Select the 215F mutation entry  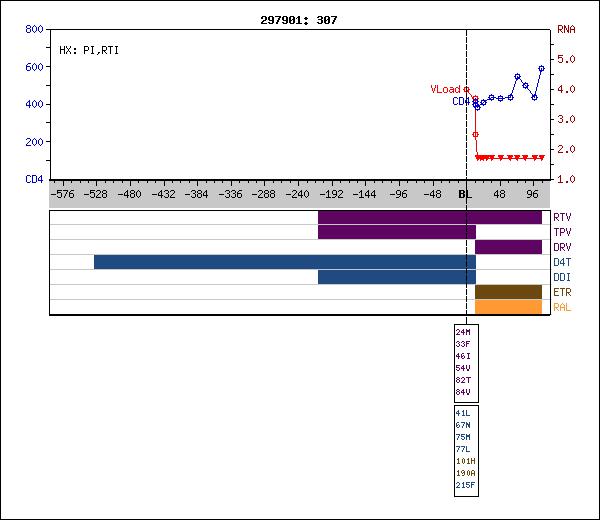pos(466,485)
